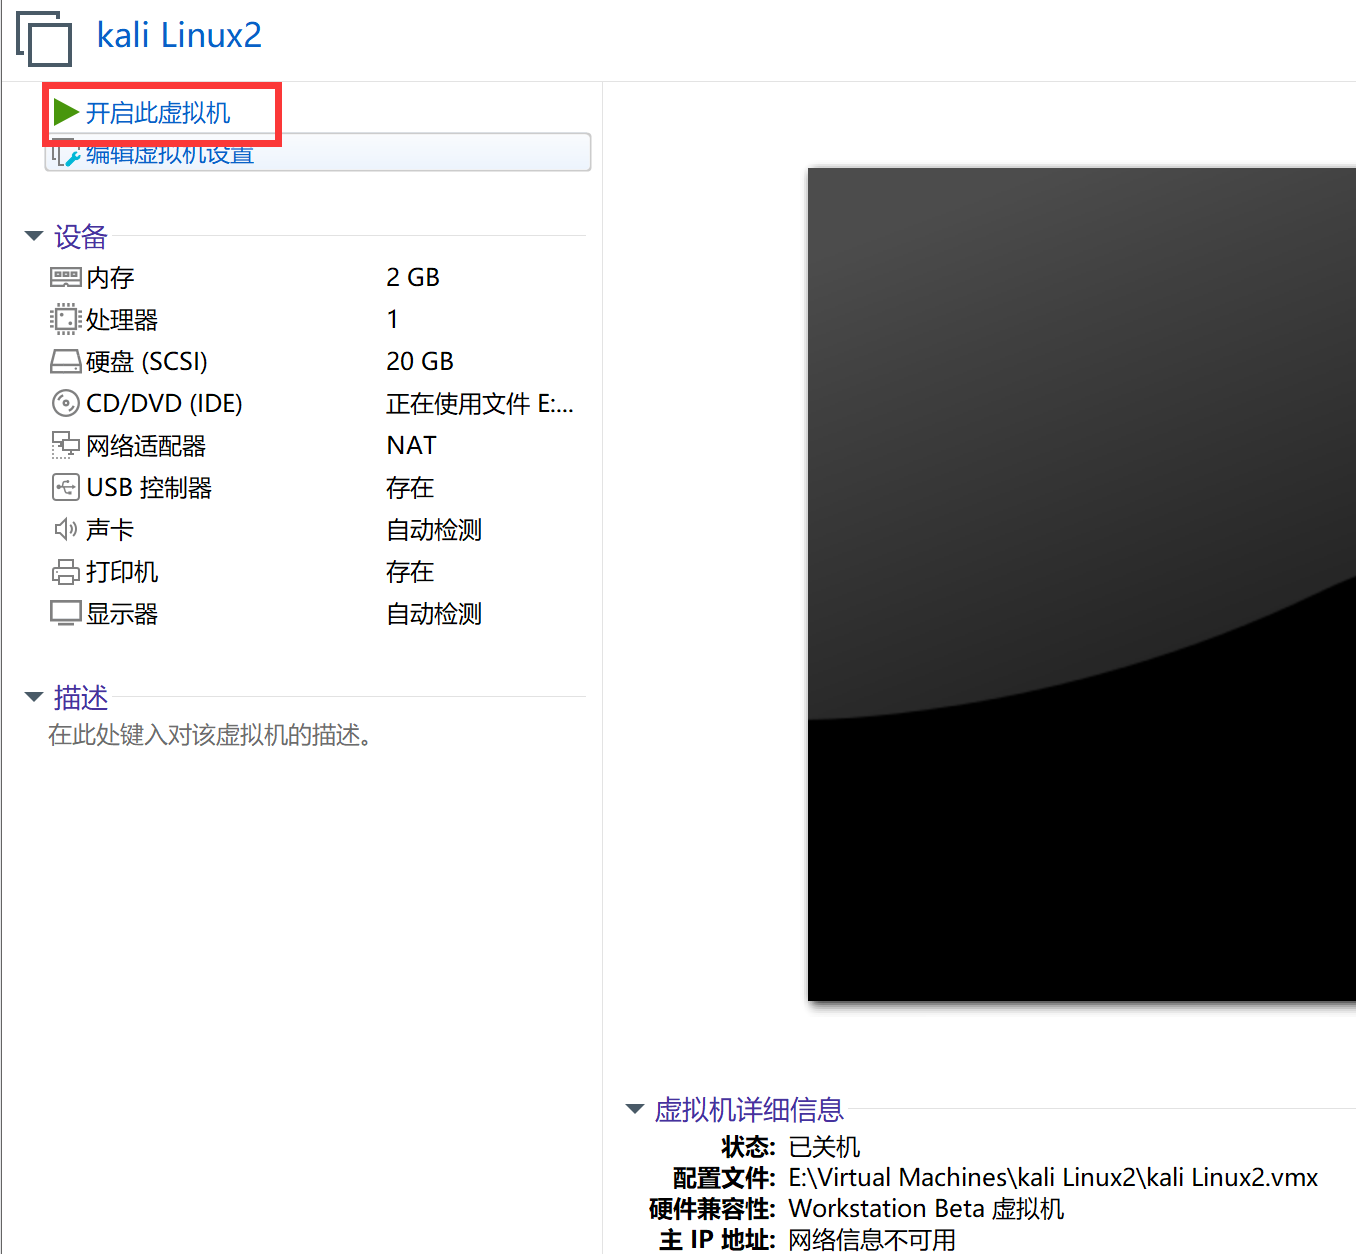Open the 内存 (memory) device settings
1356x1254 pixels.
(64, 277)
